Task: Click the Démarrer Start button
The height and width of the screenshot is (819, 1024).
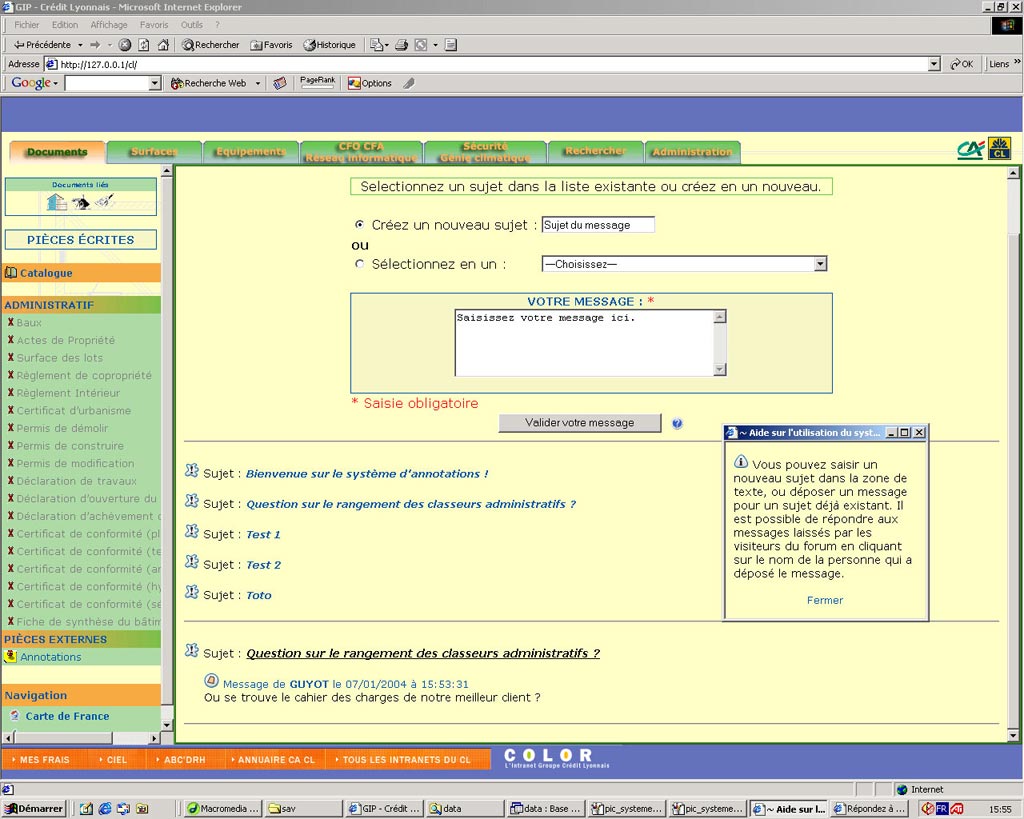Action: tap(33, 808)
